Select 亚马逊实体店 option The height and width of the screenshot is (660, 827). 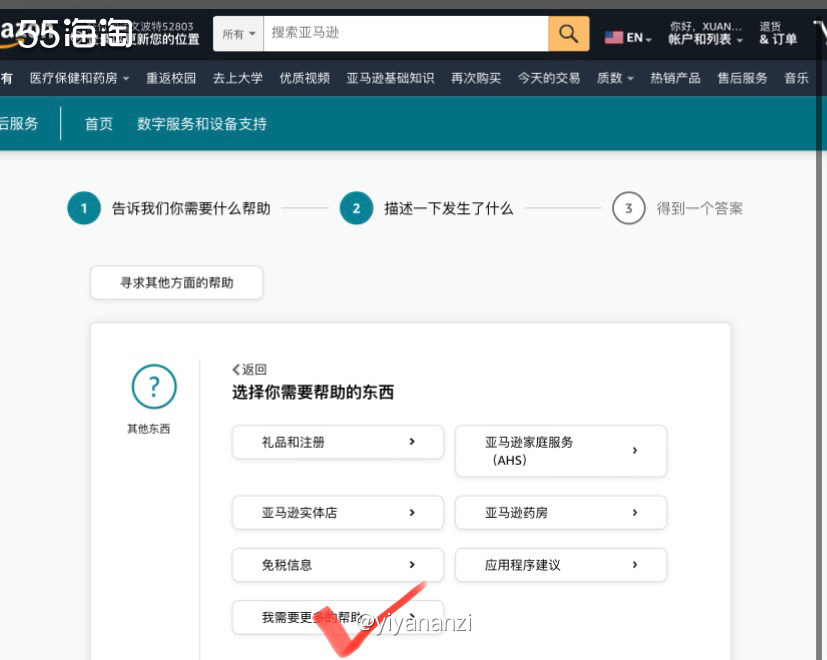click(338, 512)
